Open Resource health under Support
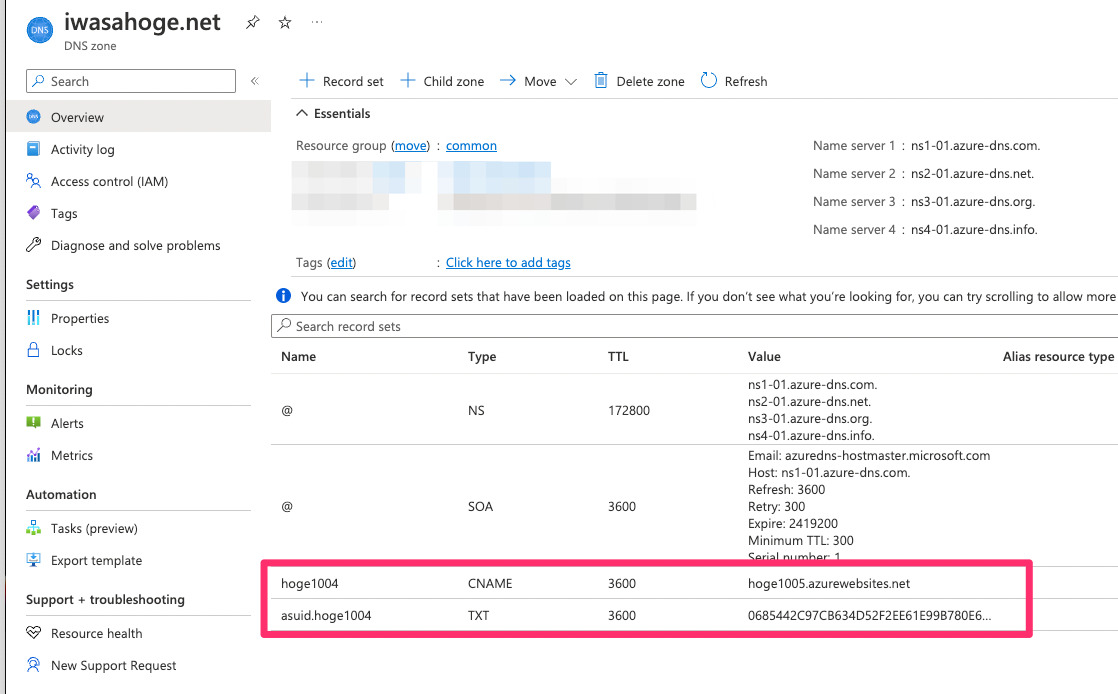The image size is (1118, 694). tap(95, 633)
